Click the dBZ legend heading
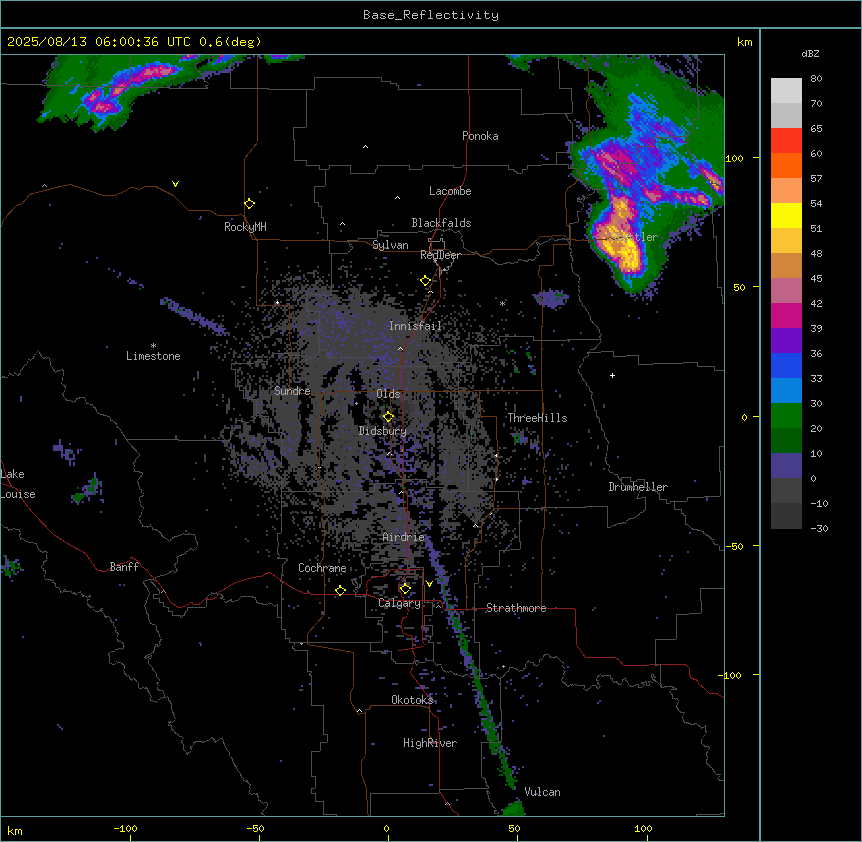Image resolution: width=862 pixels, height=842 pixels. coord(810,53)
